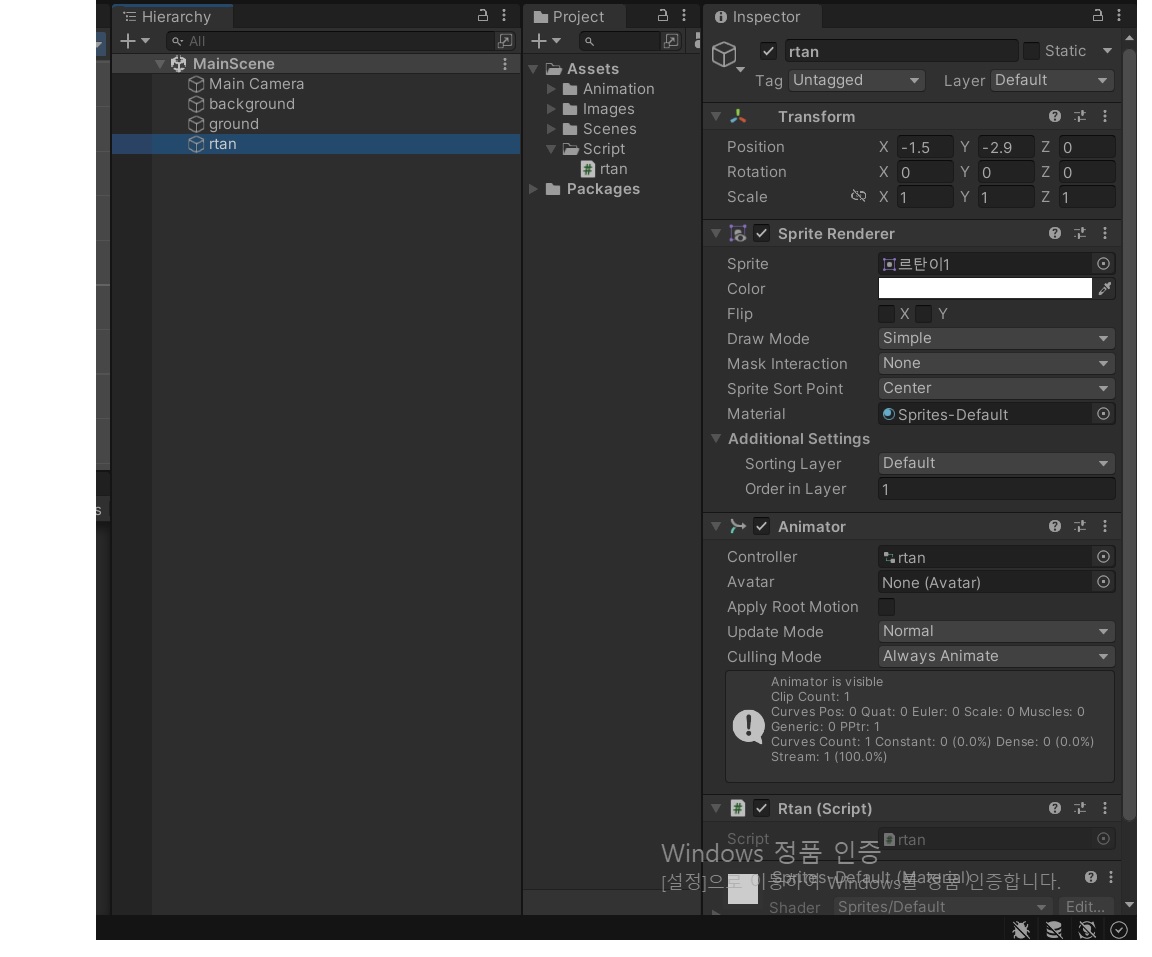Open the Hierarchy panel kebab menu
This screenshot has height=957, width=1152.
point(504,15)
